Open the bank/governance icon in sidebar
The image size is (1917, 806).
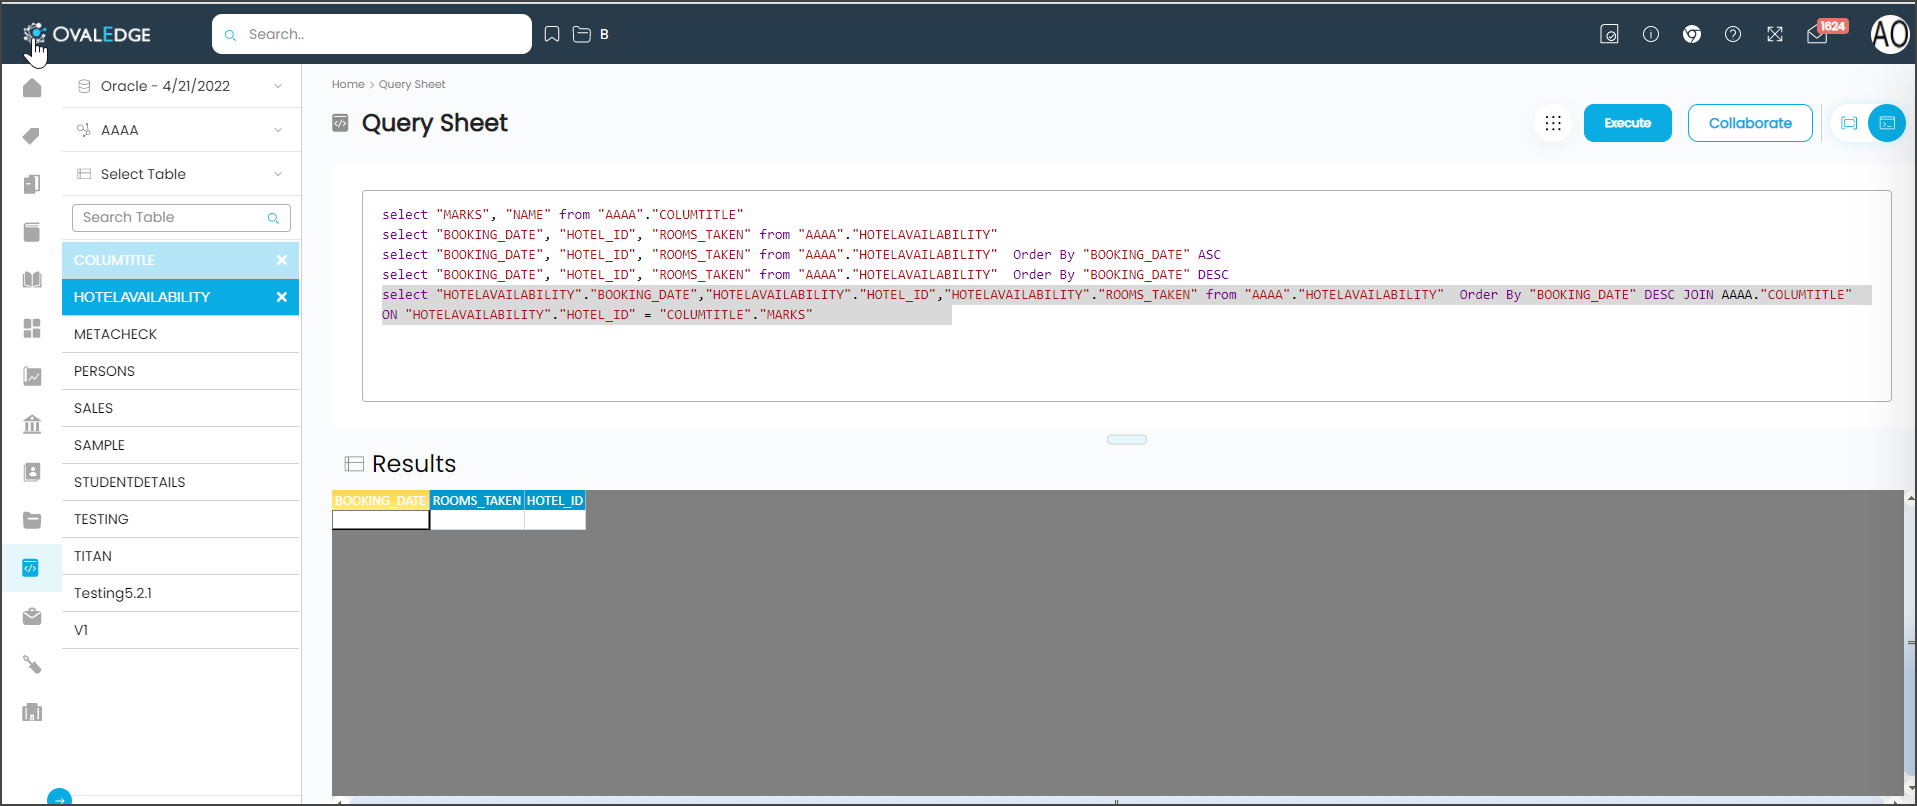[32, 424]
